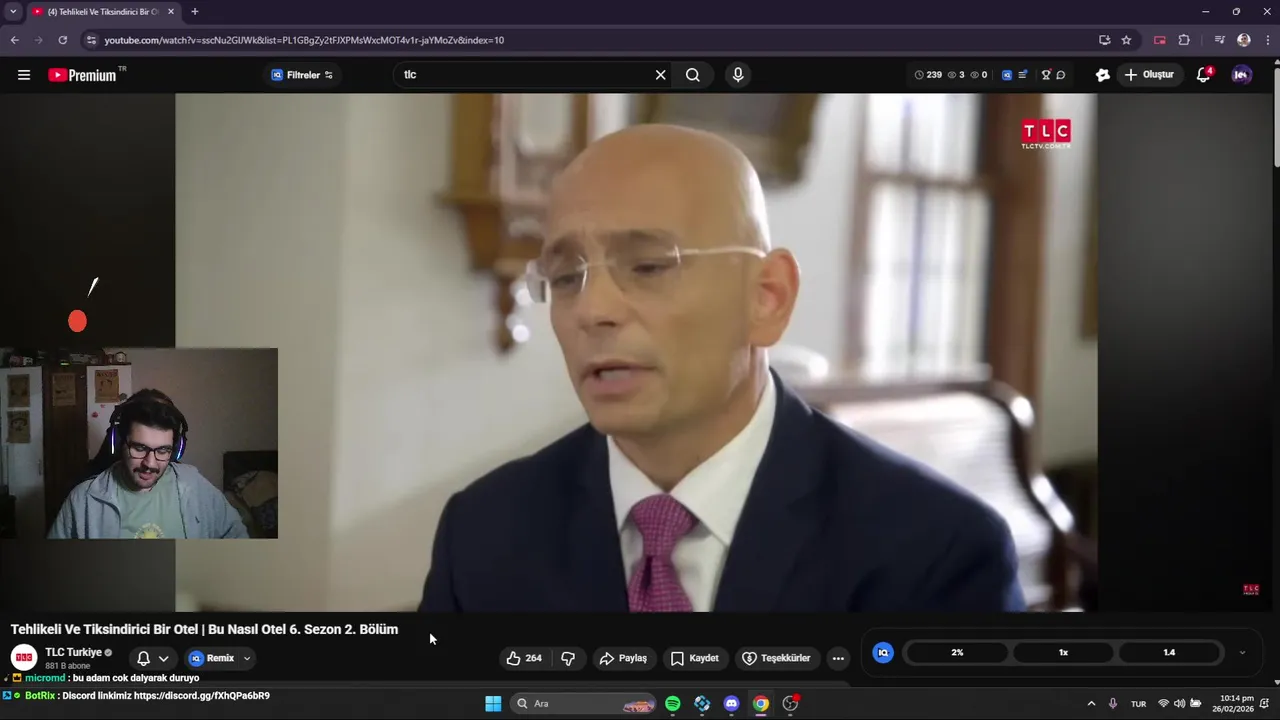Click the Teşekkürler thanks button
Image resolution: width=1280 pixels, height=720 pixels.
click(776, 658)
